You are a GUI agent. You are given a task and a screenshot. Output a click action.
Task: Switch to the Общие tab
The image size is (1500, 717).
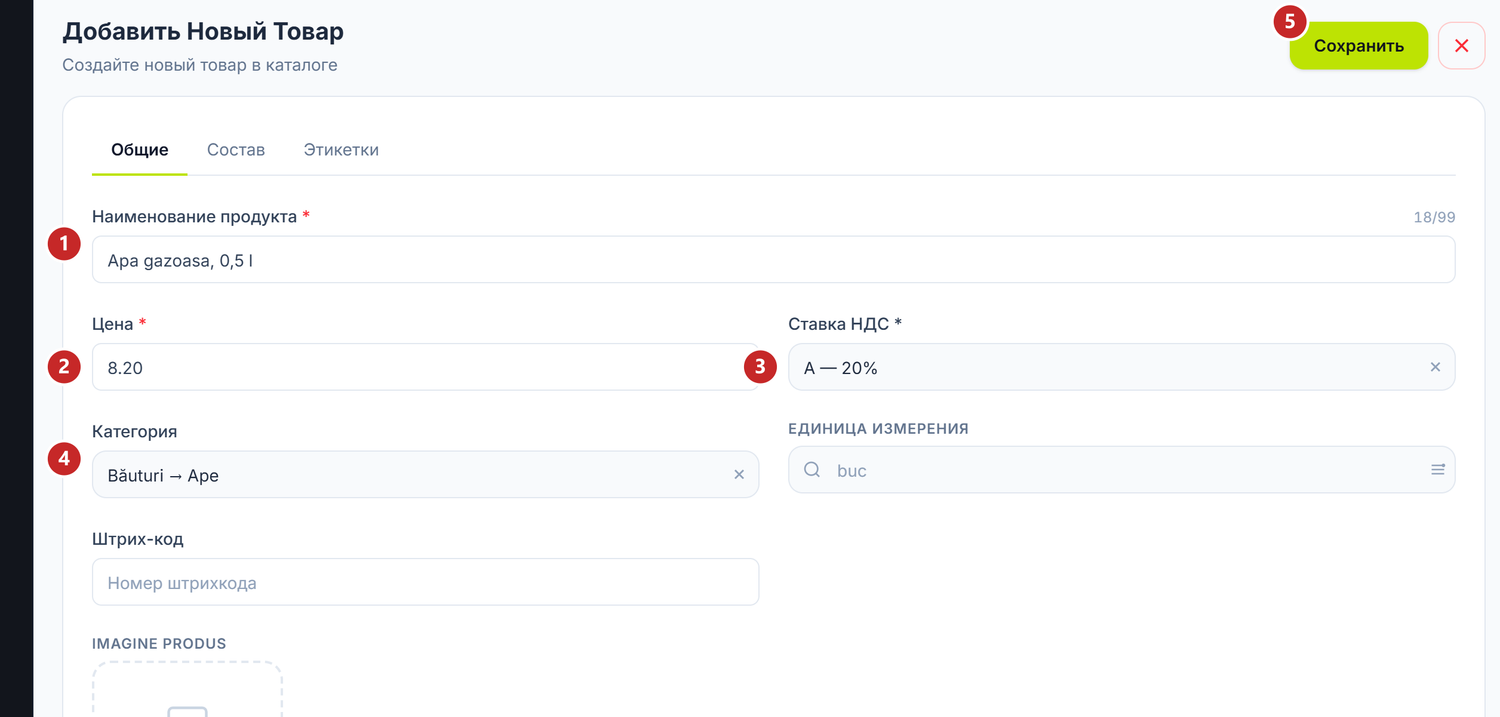click(139, 150)
